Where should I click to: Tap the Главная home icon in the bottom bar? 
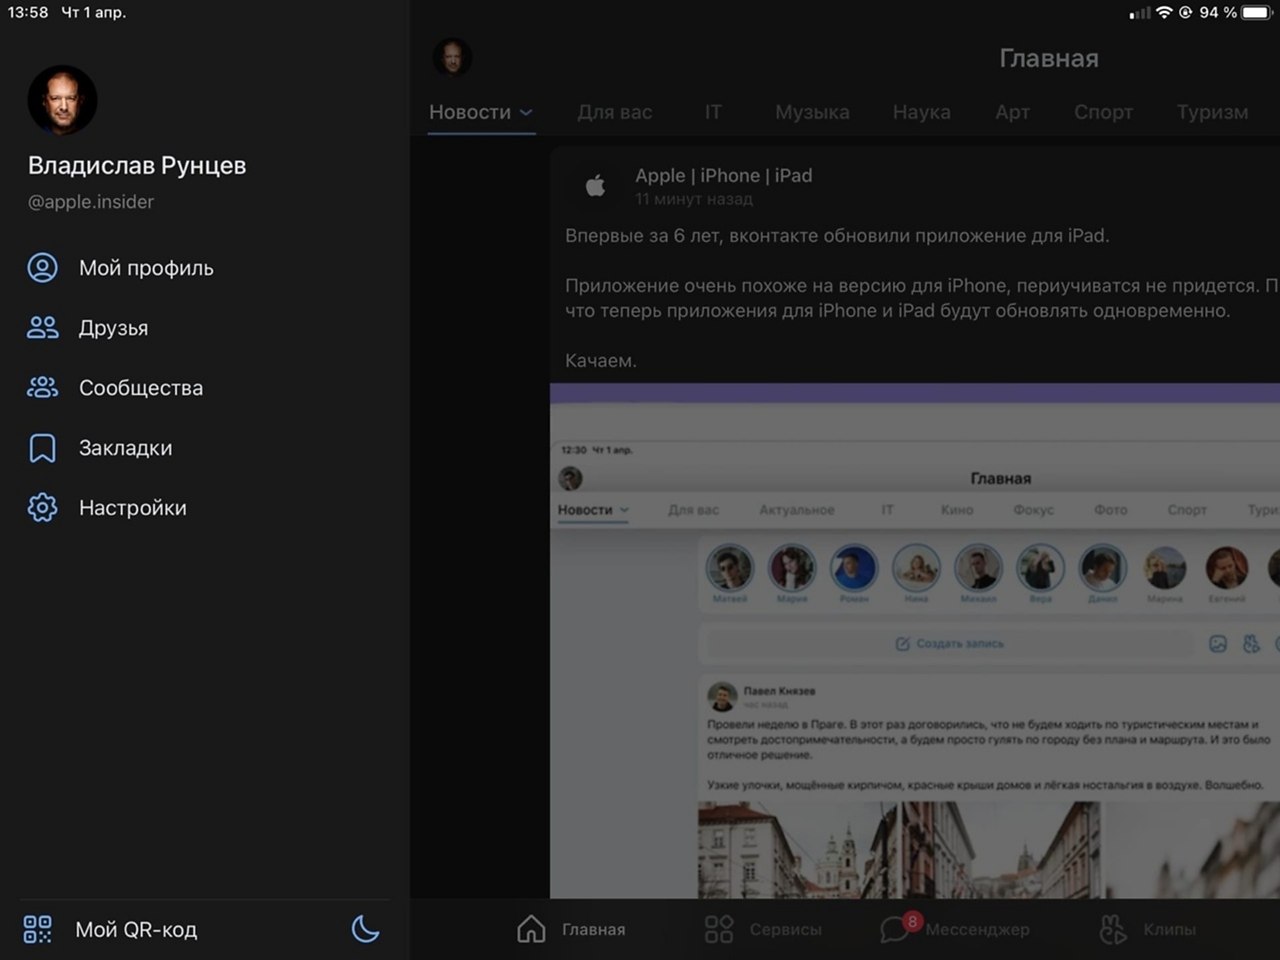click(531, 929)
